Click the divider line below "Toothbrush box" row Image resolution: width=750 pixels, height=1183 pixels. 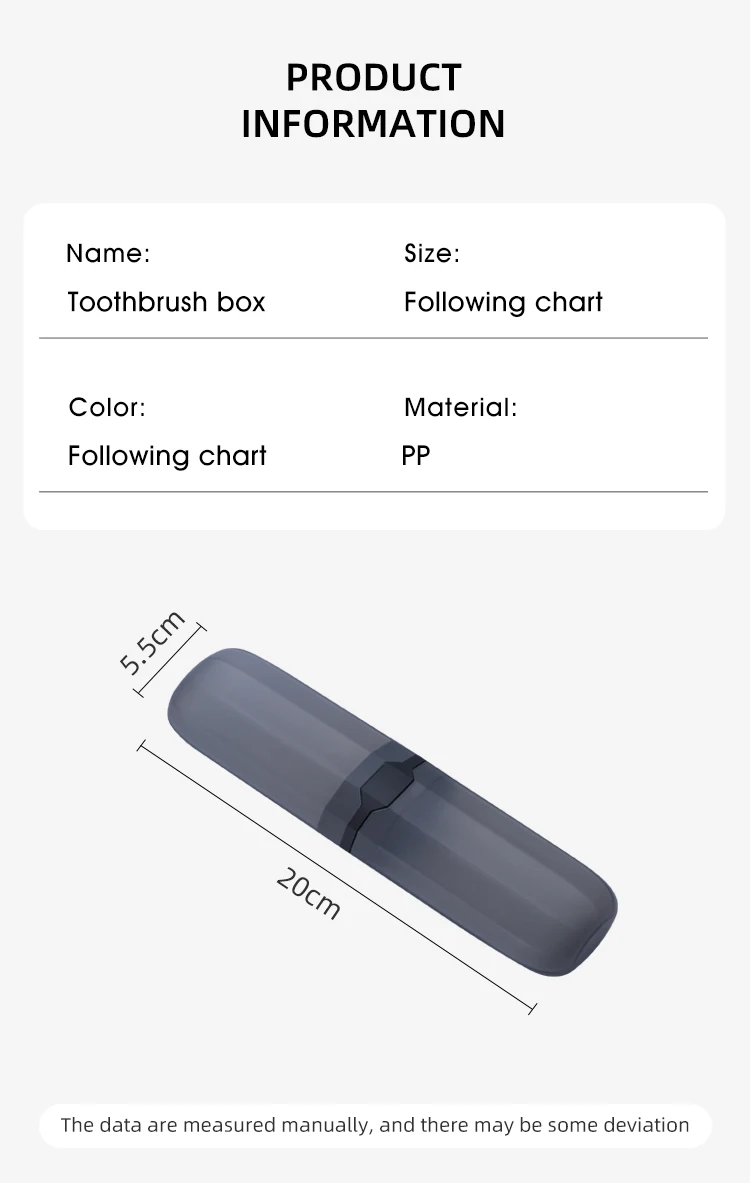[x=373, y=339]
